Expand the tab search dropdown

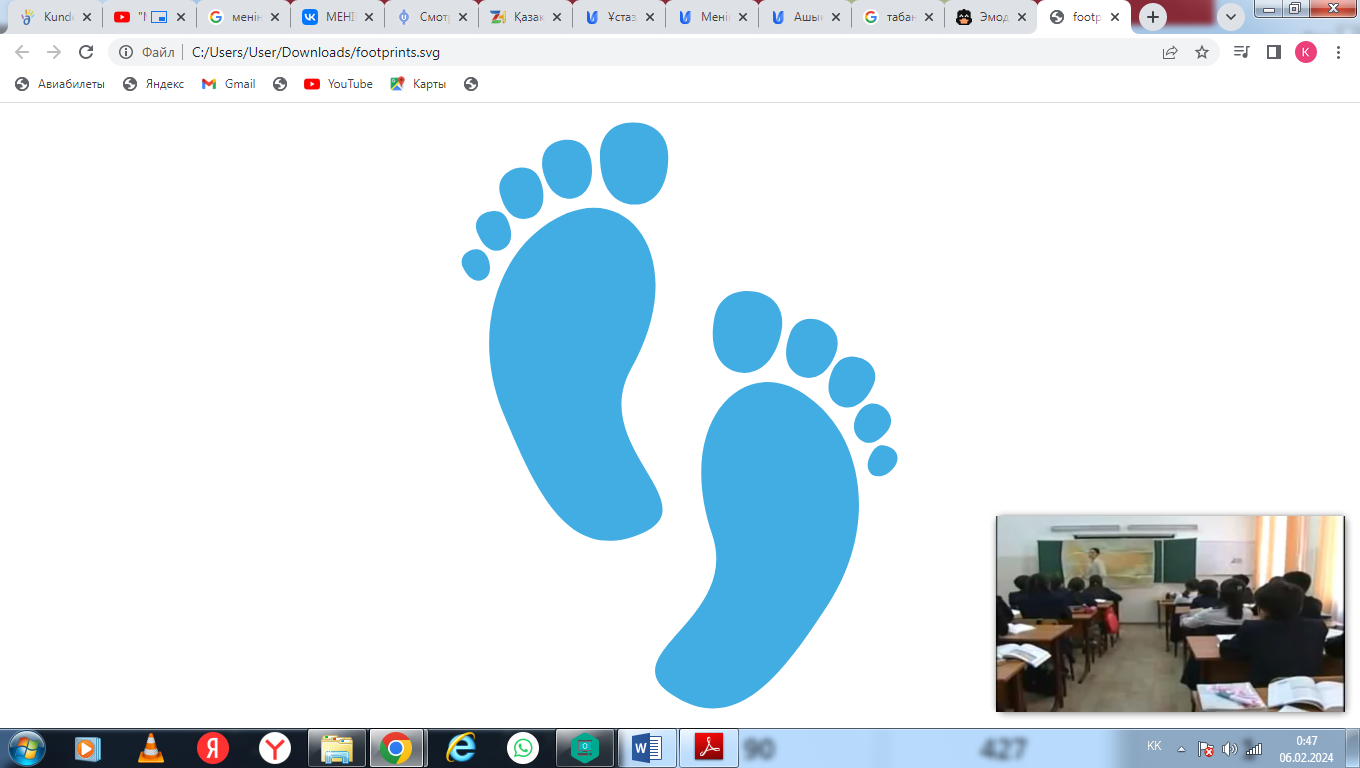point(1232,17)
